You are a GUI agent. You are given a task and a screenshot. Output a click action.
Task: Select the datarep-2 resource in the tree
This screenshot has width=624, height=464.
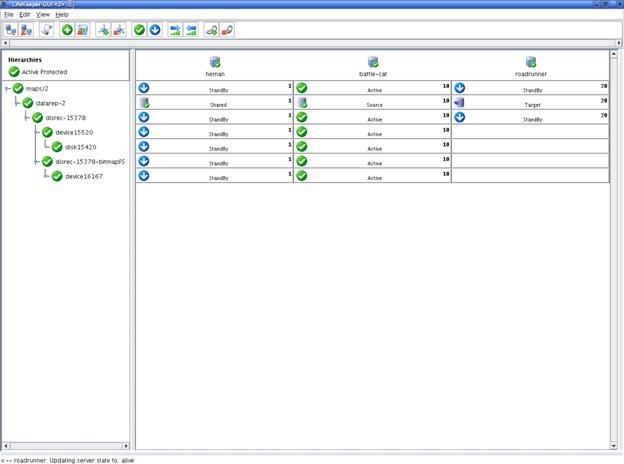tap(51, 103)
